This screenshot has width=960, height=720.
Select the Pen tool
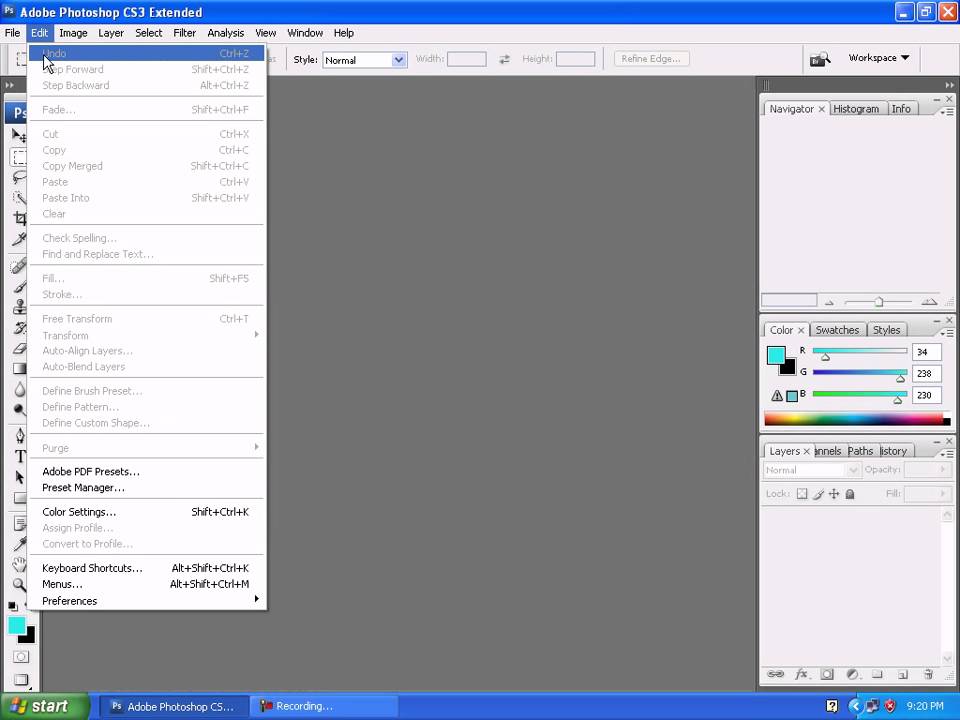19,435
